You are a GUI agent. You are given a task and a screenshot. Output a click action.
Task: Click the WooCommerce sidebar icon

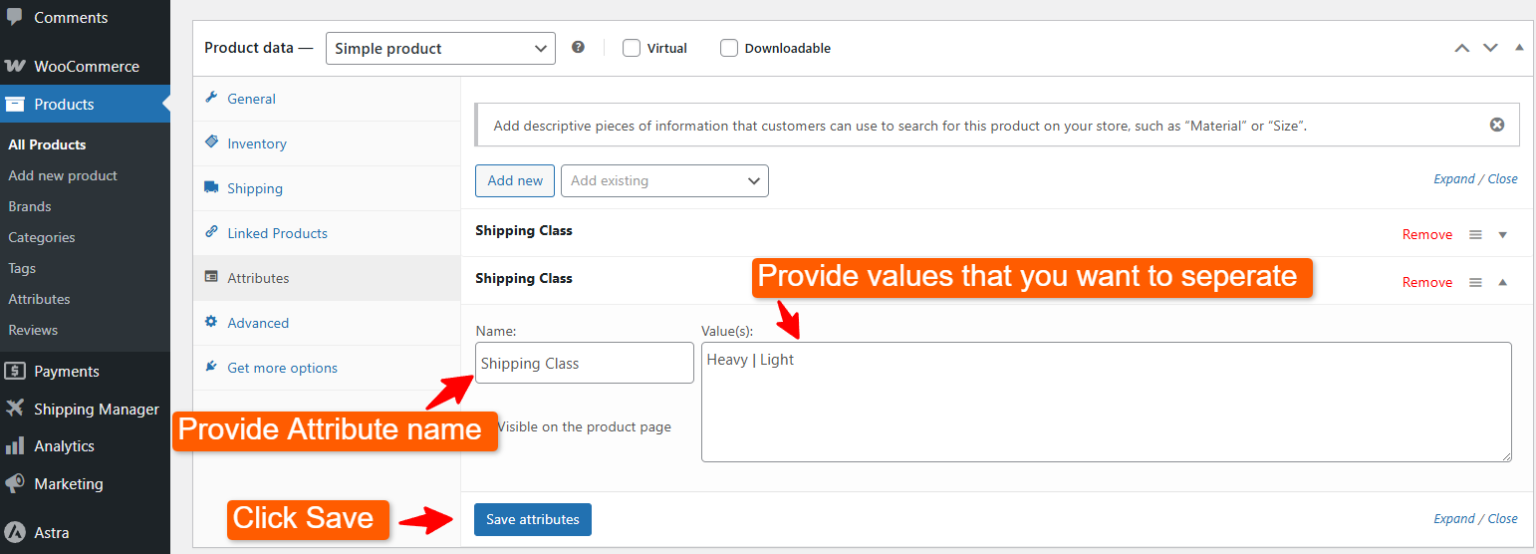click(x=15, y=66)
